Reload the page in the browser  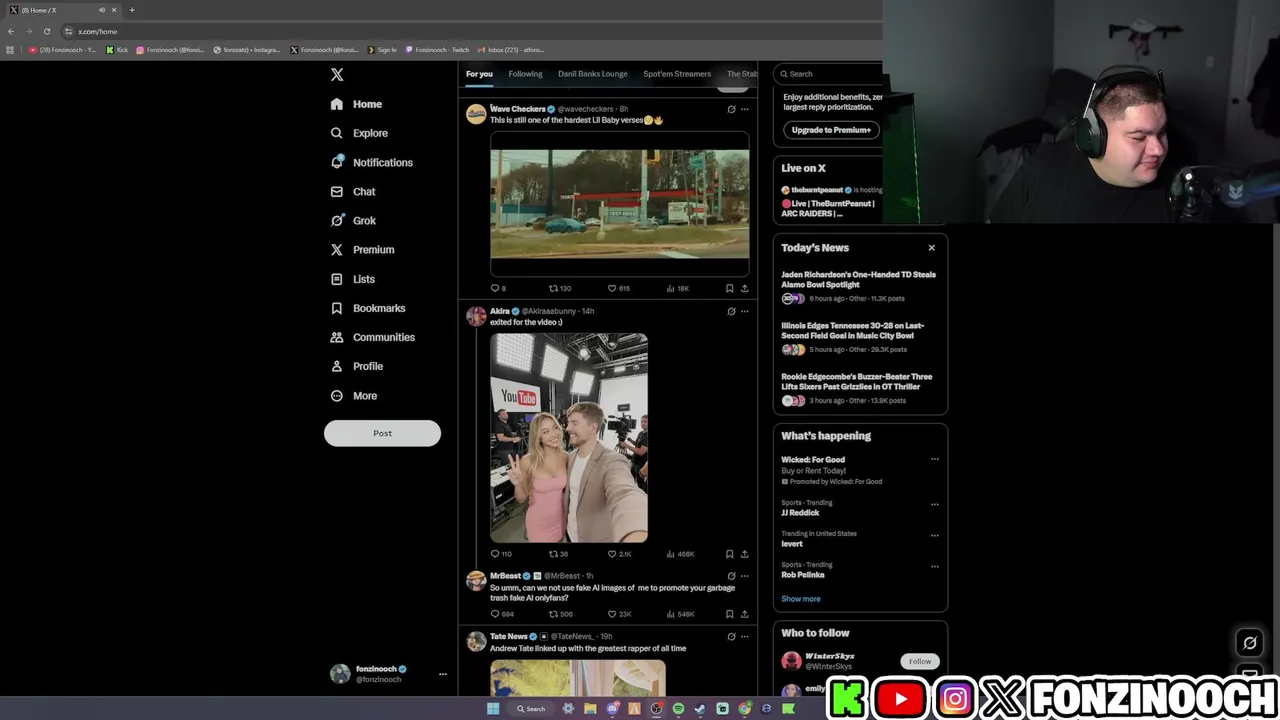tap(46, 31)
